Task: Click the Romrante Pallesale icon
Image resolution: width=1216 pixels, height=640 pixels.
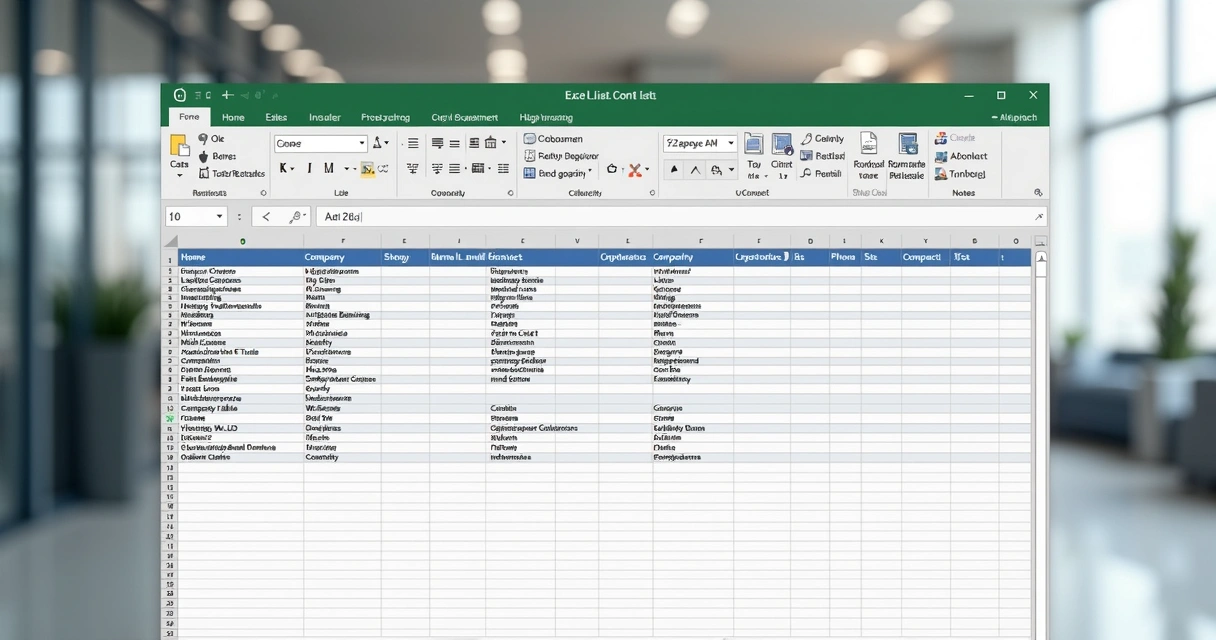Action: (x=907, y=144)
